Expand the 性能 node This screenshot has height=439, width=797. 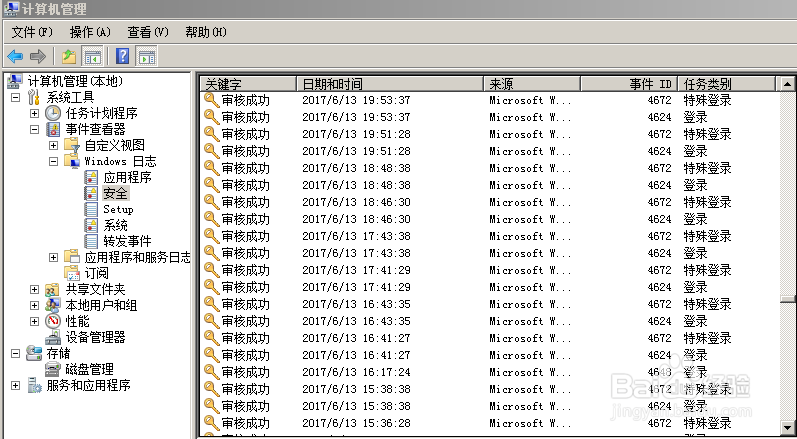[x=34, y=322]
